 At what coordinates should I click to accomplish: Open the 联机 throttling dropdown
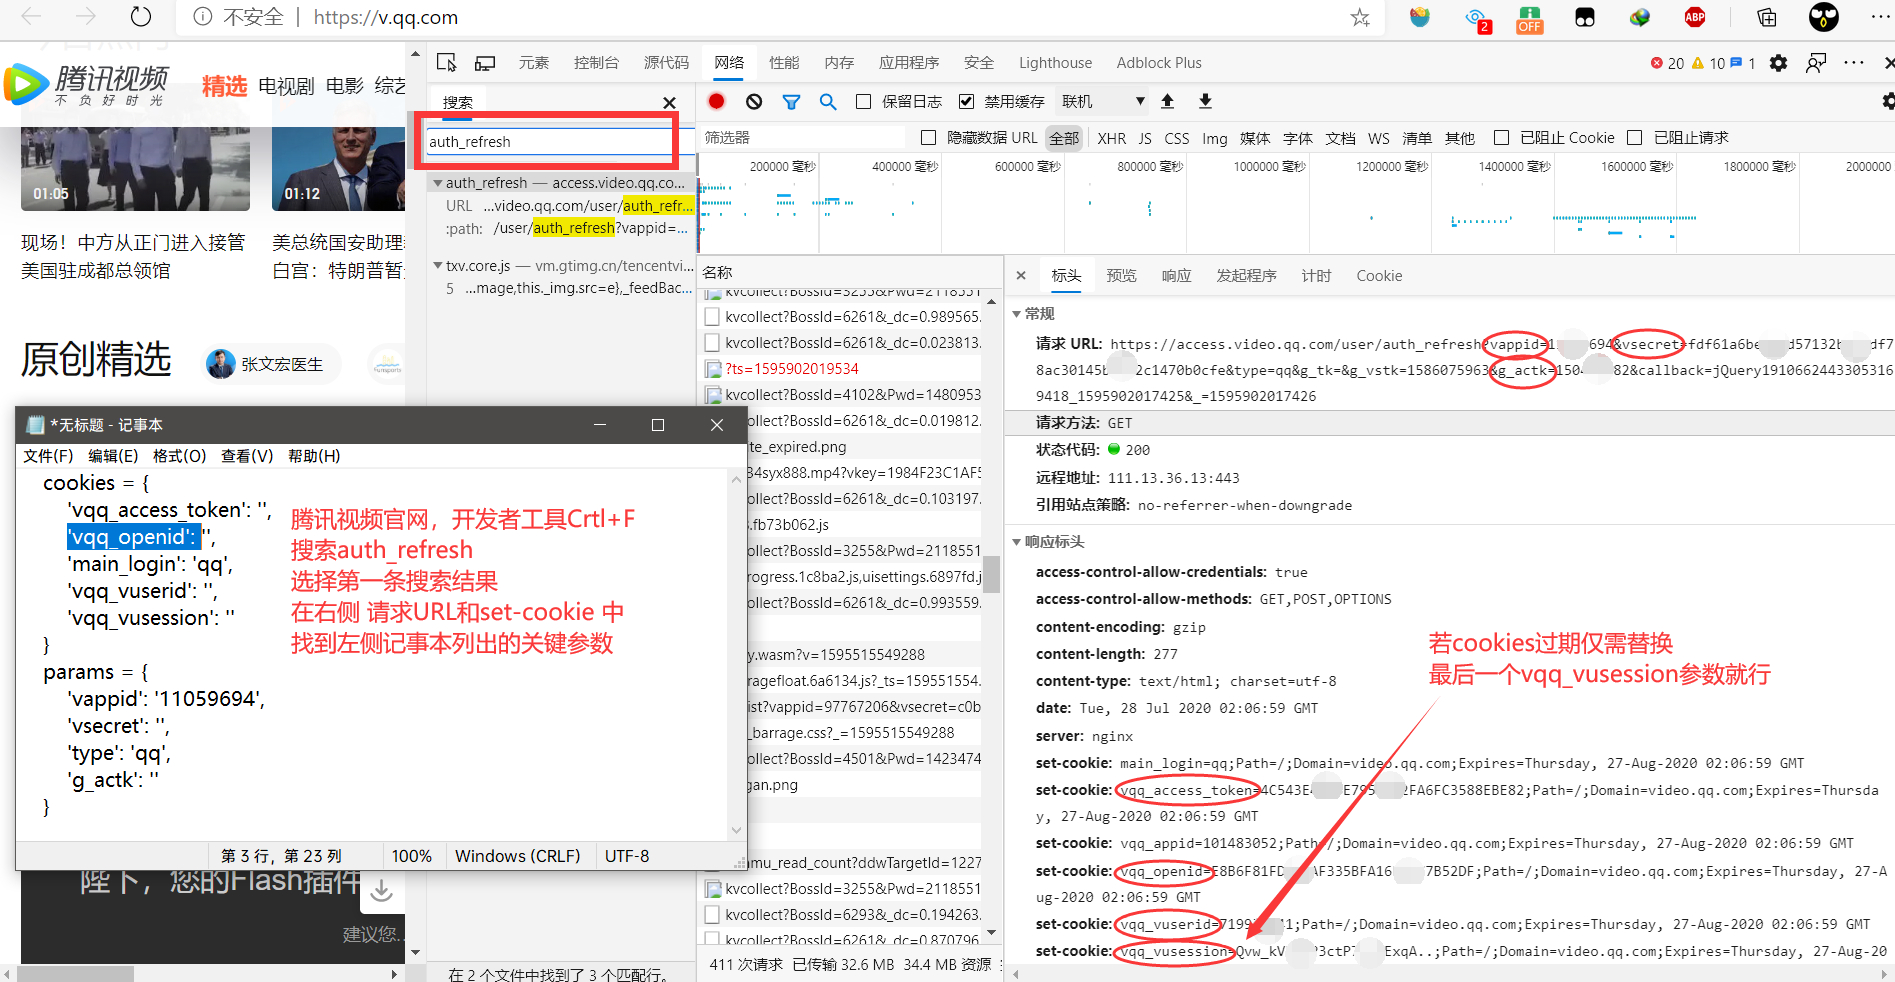click(x=1103, y=101)
